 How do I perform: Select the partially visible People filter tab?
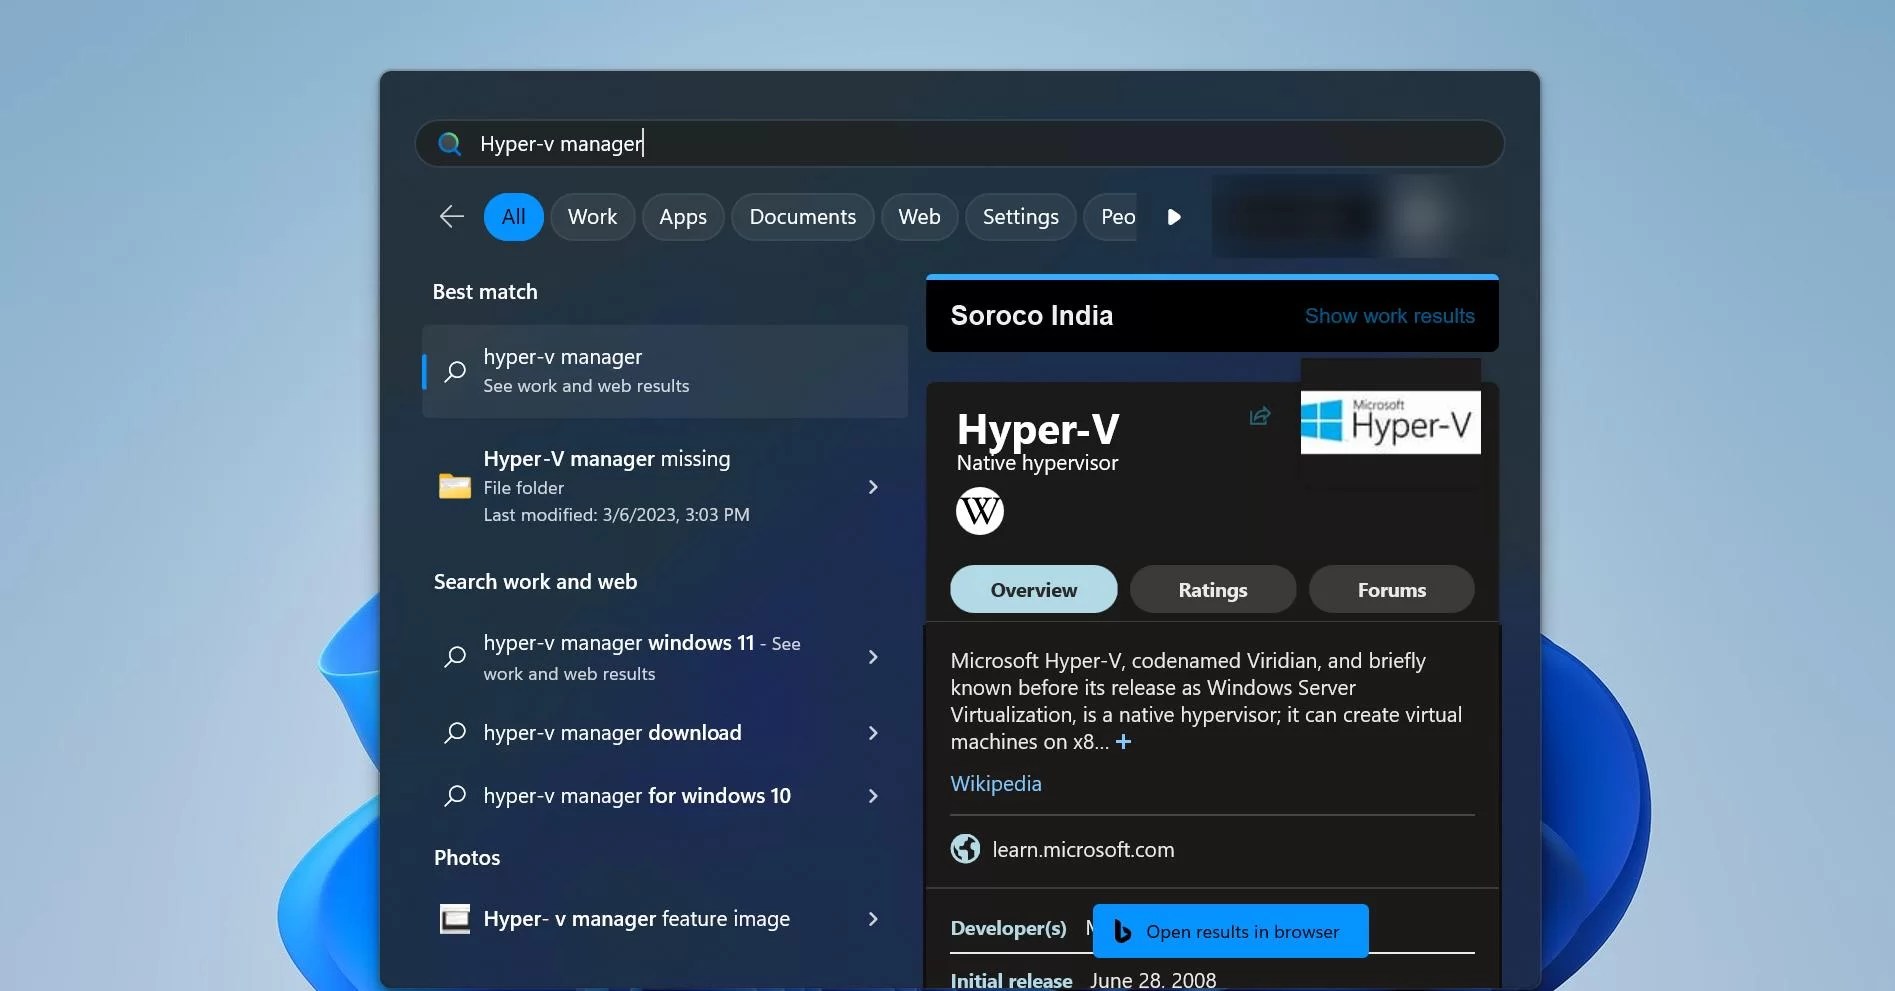click(1112, 217)
